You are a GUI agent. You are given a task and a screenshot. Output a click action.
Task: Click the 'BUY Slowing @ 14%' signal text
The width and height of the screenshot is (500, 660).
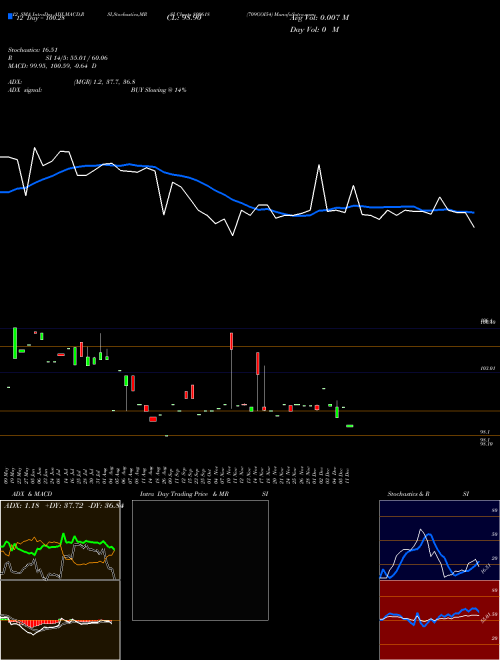[158, 90]
